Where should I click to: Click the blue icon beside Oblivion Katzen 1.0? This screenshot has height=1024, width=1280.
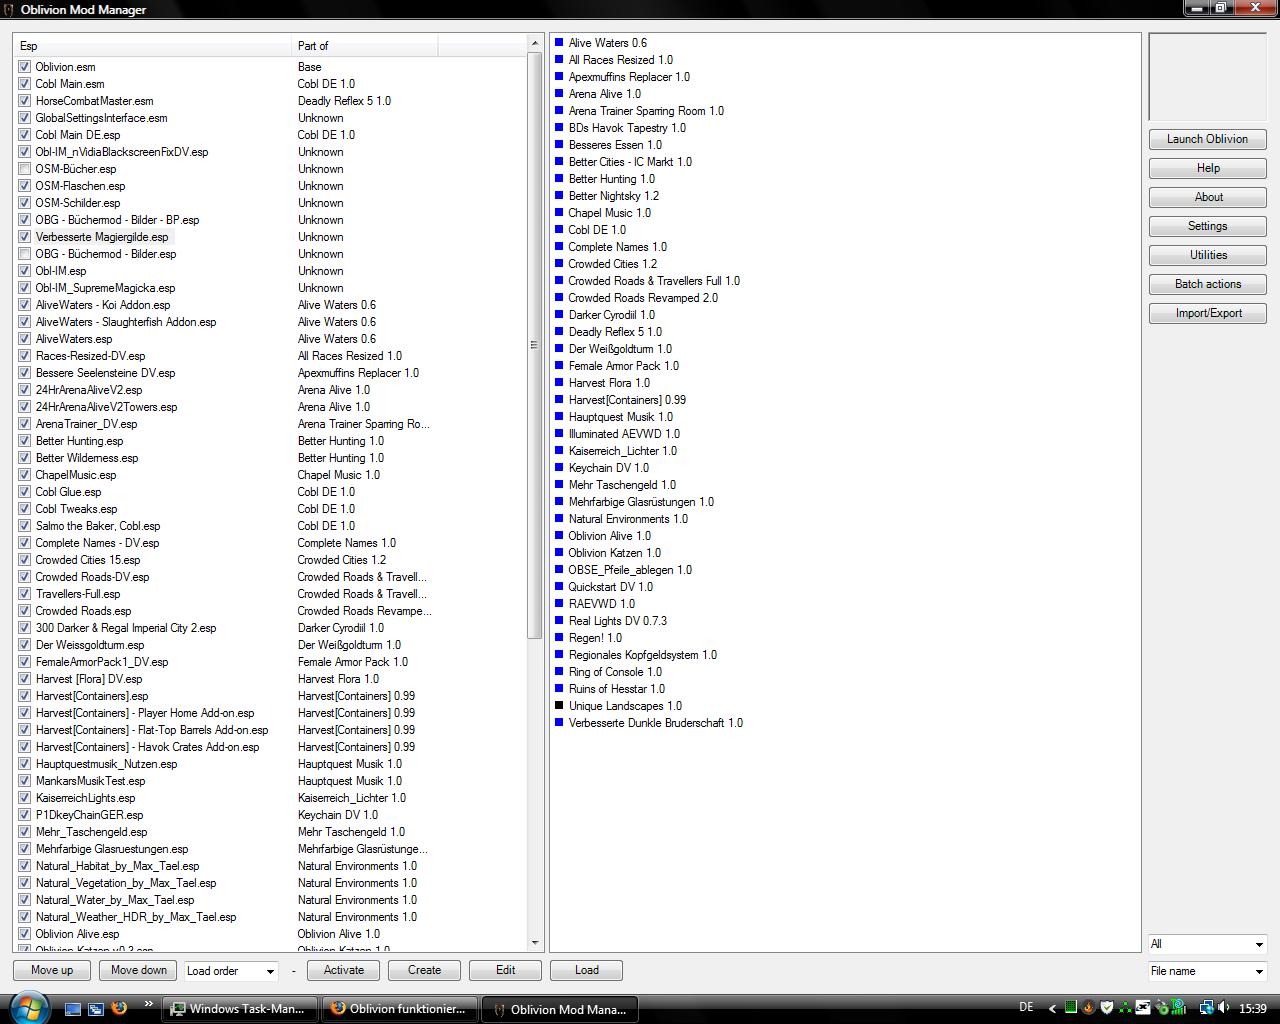pos(559,553)
